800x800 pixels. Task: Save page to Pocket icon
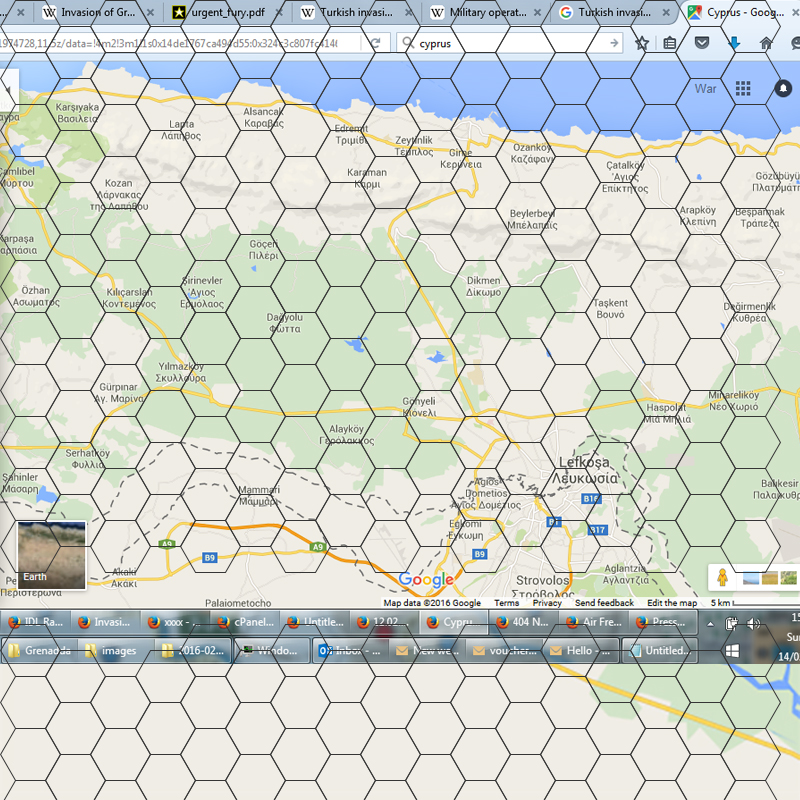[x=702, y=43]
